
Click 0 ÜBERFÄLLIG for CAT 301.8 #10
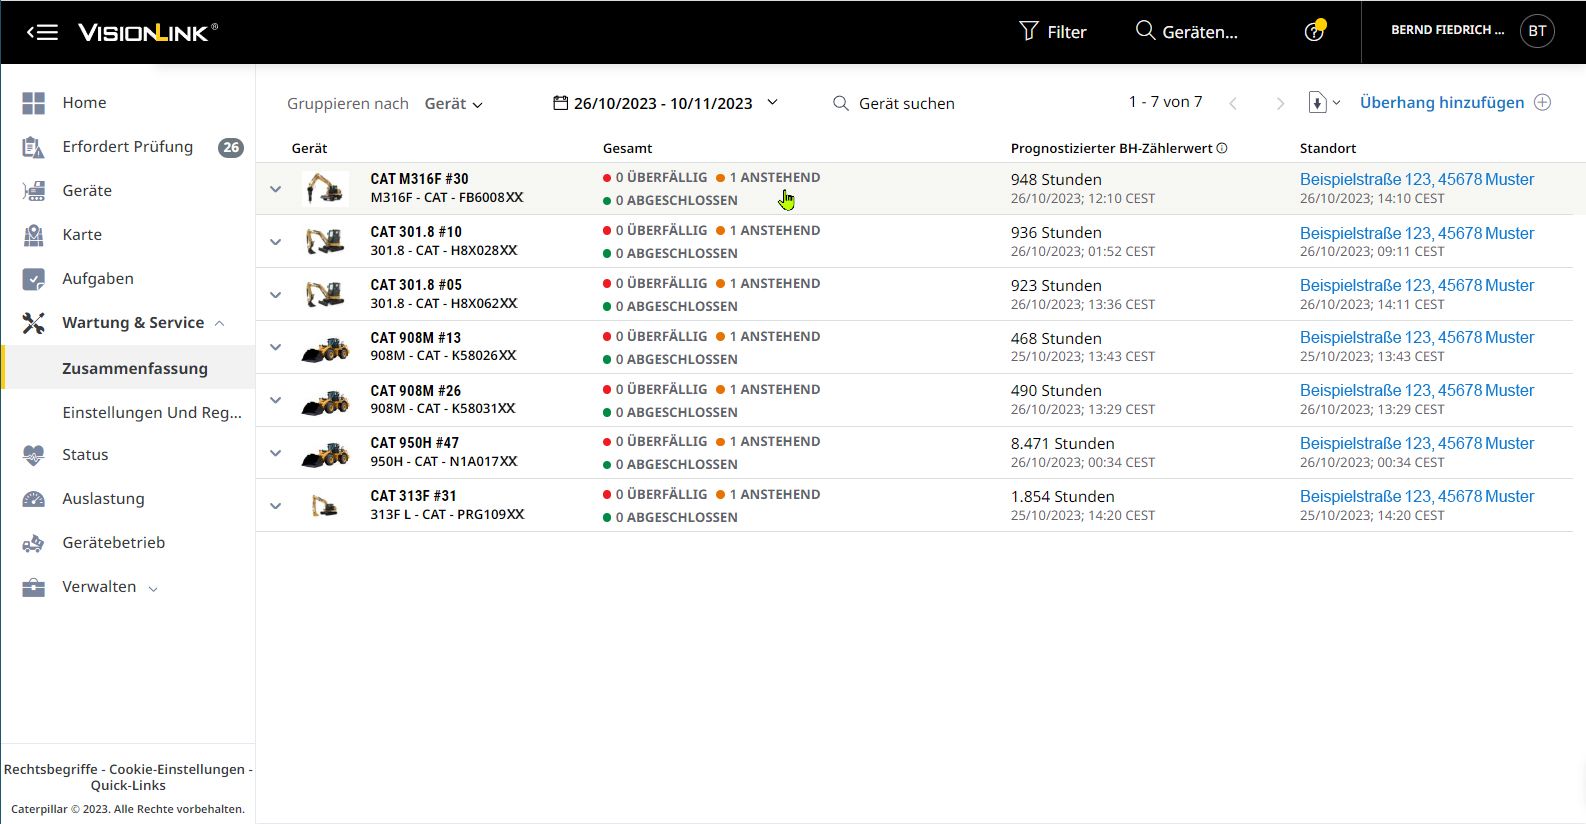[655, 230]
